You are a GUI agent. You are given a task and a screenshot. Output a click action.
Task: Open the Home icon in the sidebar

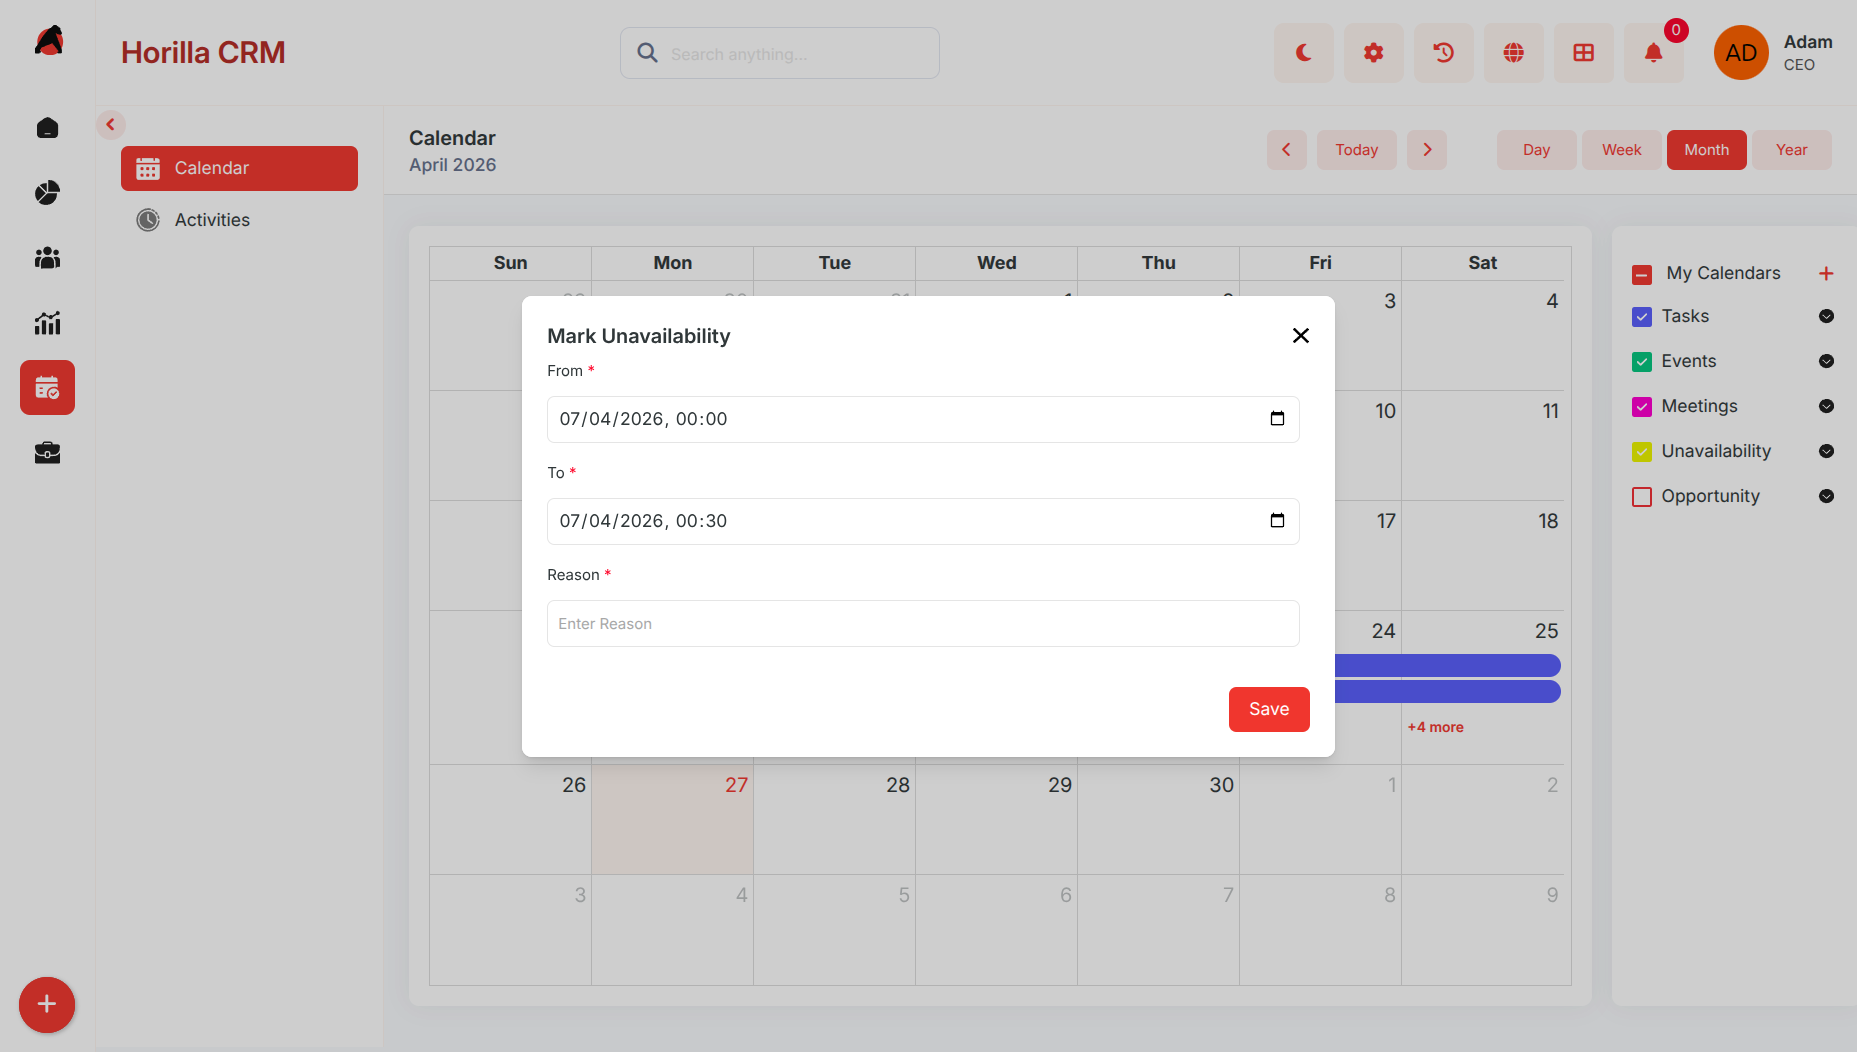coord(47,128)
